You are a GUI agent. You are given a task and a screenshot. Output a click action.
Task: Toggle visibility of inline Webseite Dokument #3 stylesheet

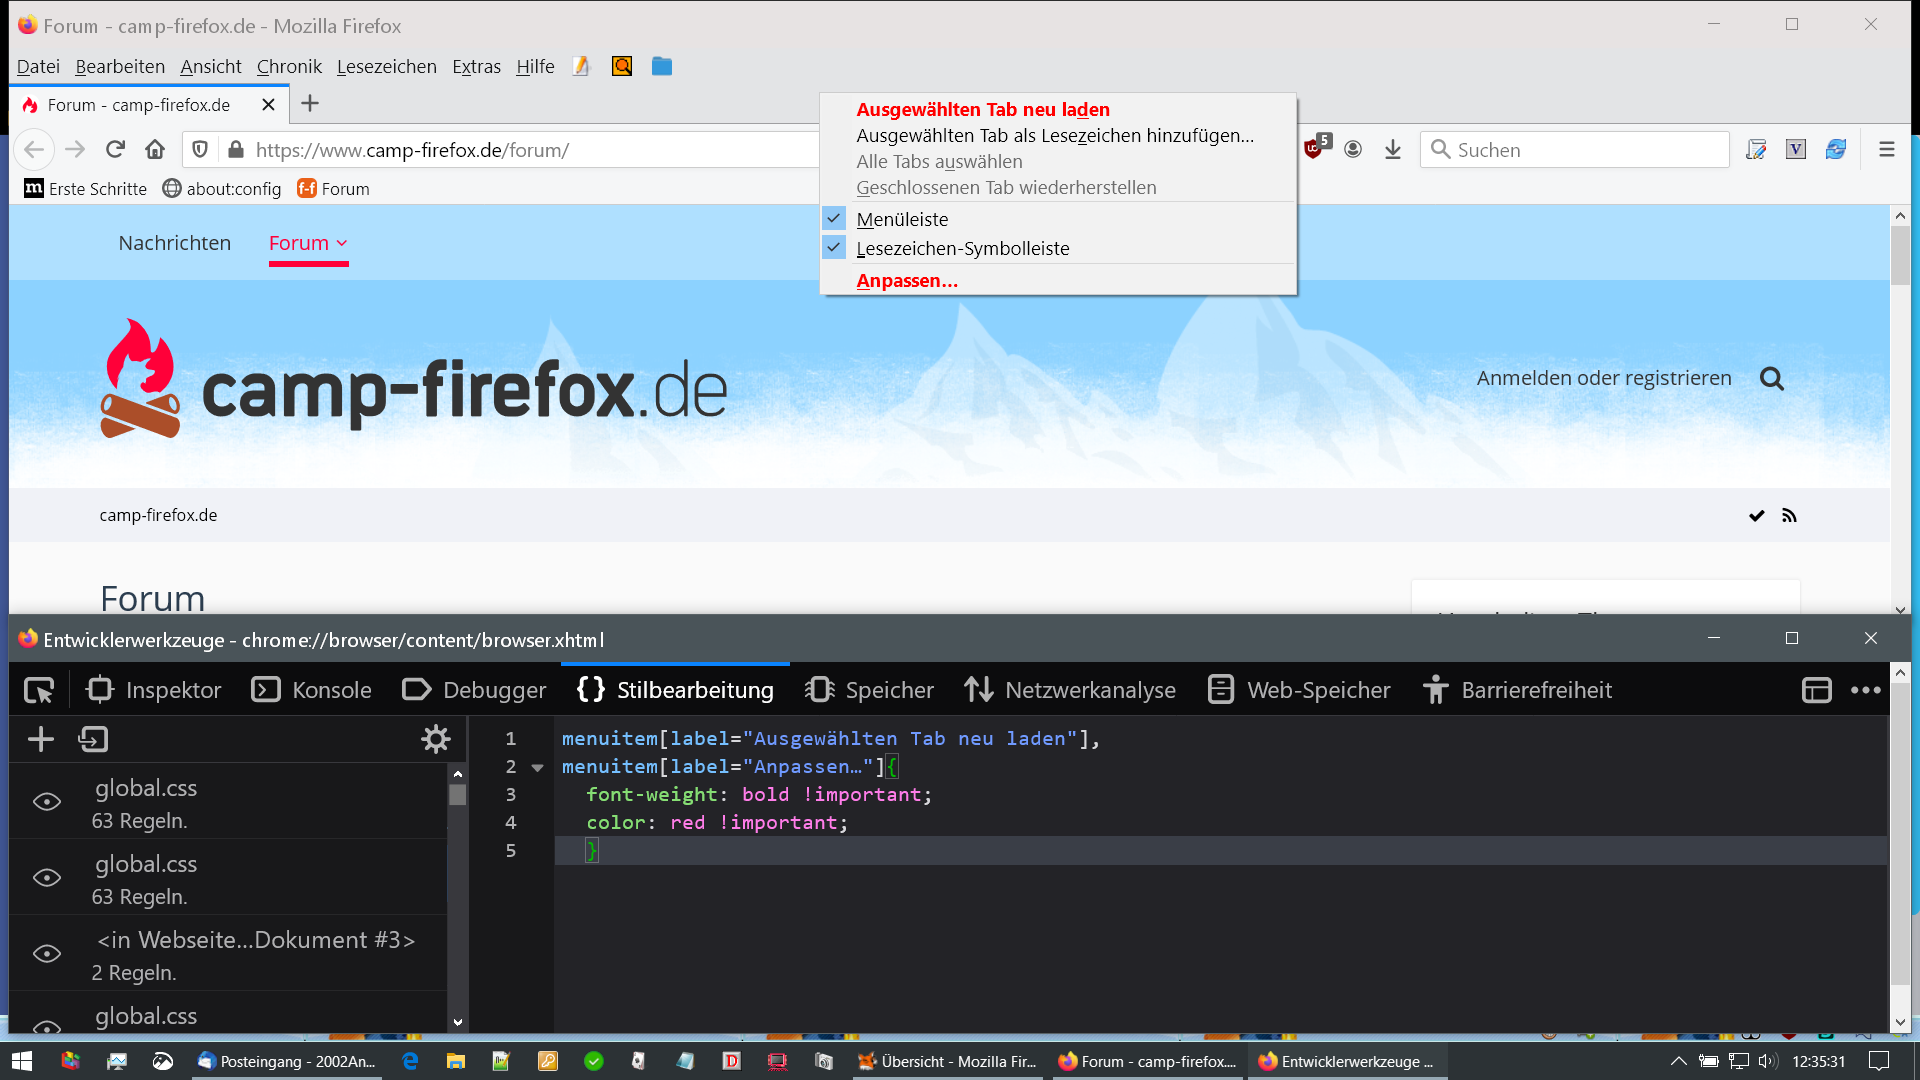(47, 954)
